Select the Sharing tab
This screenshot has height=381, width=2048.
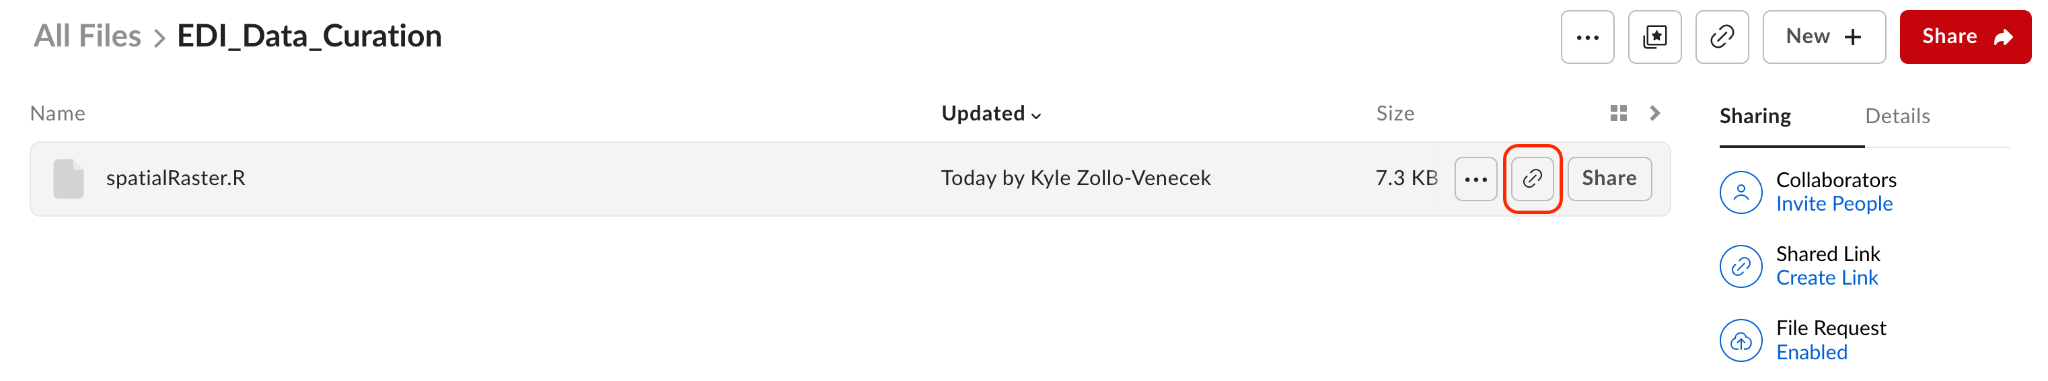(1755, 116)
